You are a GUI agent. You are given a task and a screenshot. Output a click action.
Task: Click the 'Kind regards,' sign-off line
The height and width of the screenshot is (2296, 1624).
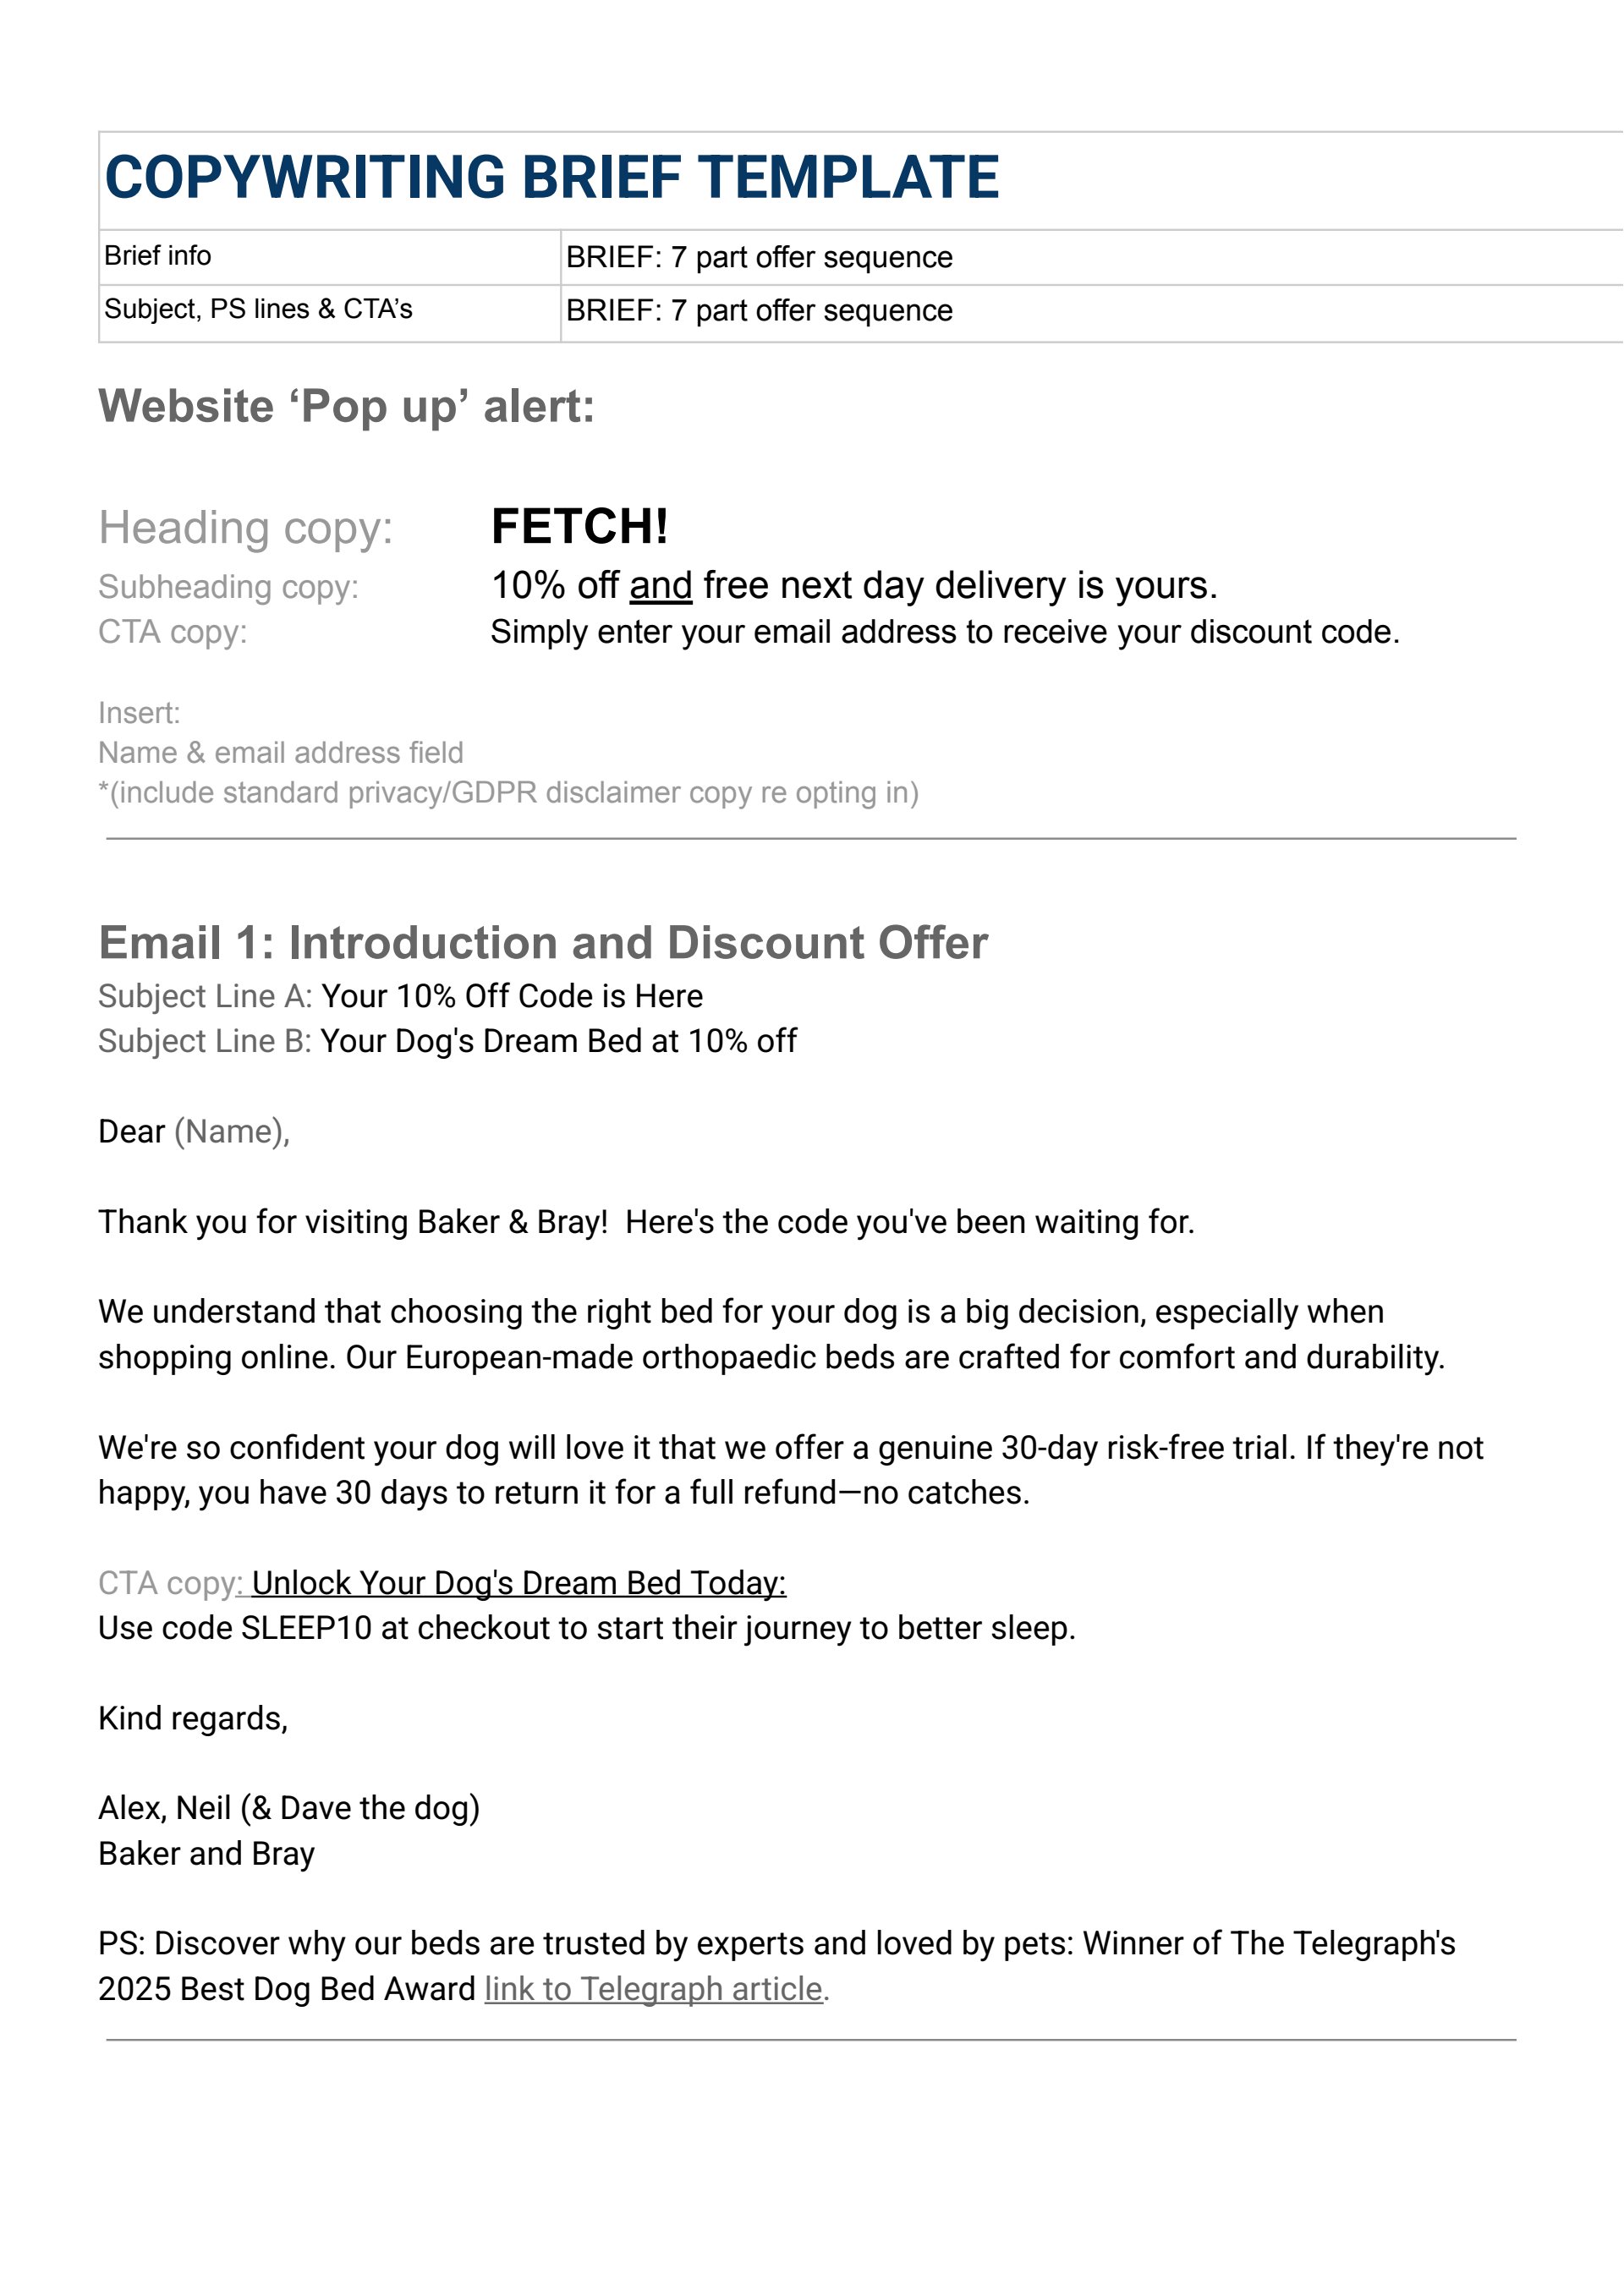pyautogui.click(x=193, y=1718)
